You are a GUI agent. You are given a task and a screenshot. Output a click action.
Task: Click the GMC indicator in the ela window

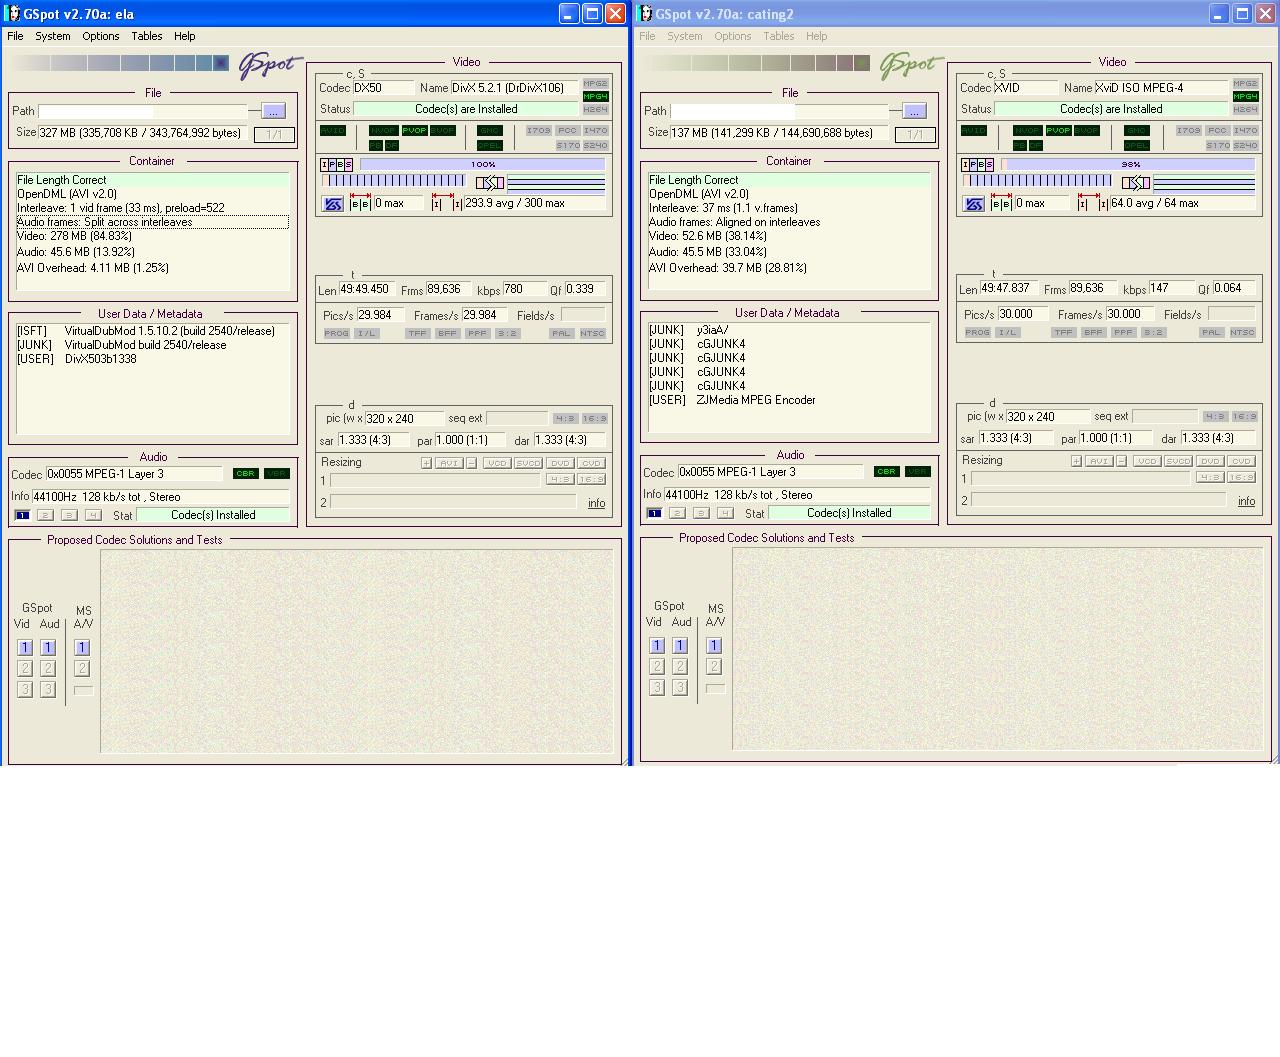(x=490, y=131)
